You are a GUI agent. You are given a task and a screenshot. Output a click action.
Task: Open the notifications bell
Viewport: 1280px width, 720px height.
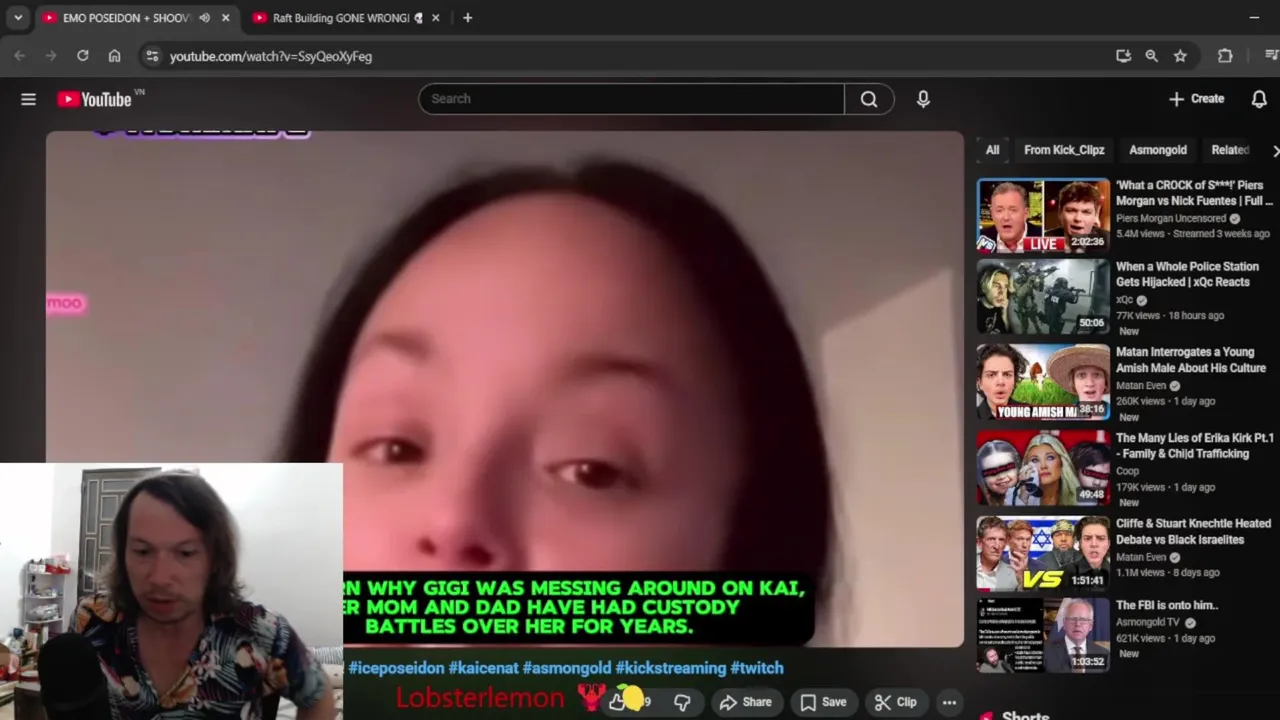tap(1259, 99)
